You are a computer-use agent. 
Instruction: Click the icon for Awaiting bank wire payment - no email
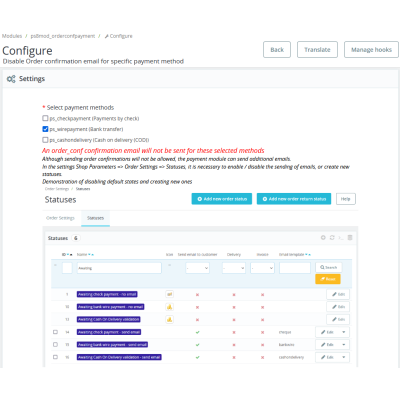pyautogui.click(x=170, y=307)
